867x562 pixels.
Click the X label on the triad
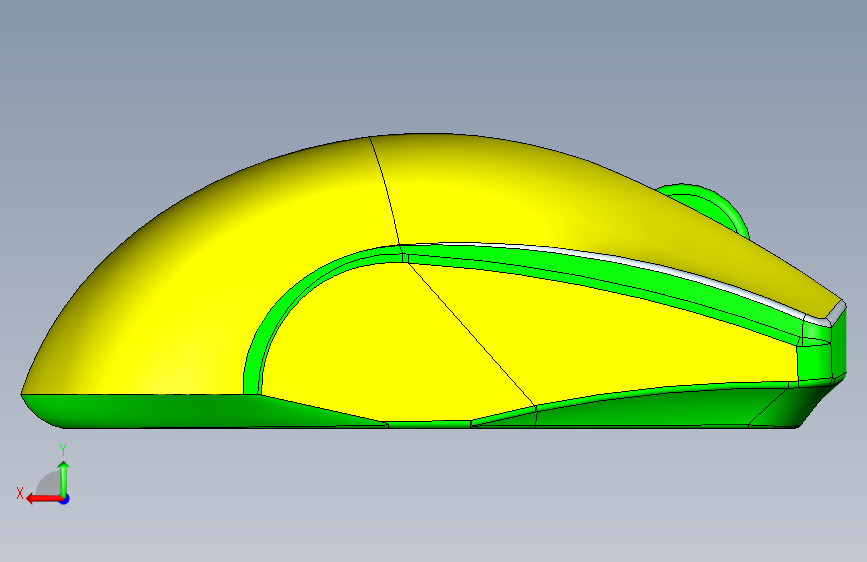(x=20, y=493)
